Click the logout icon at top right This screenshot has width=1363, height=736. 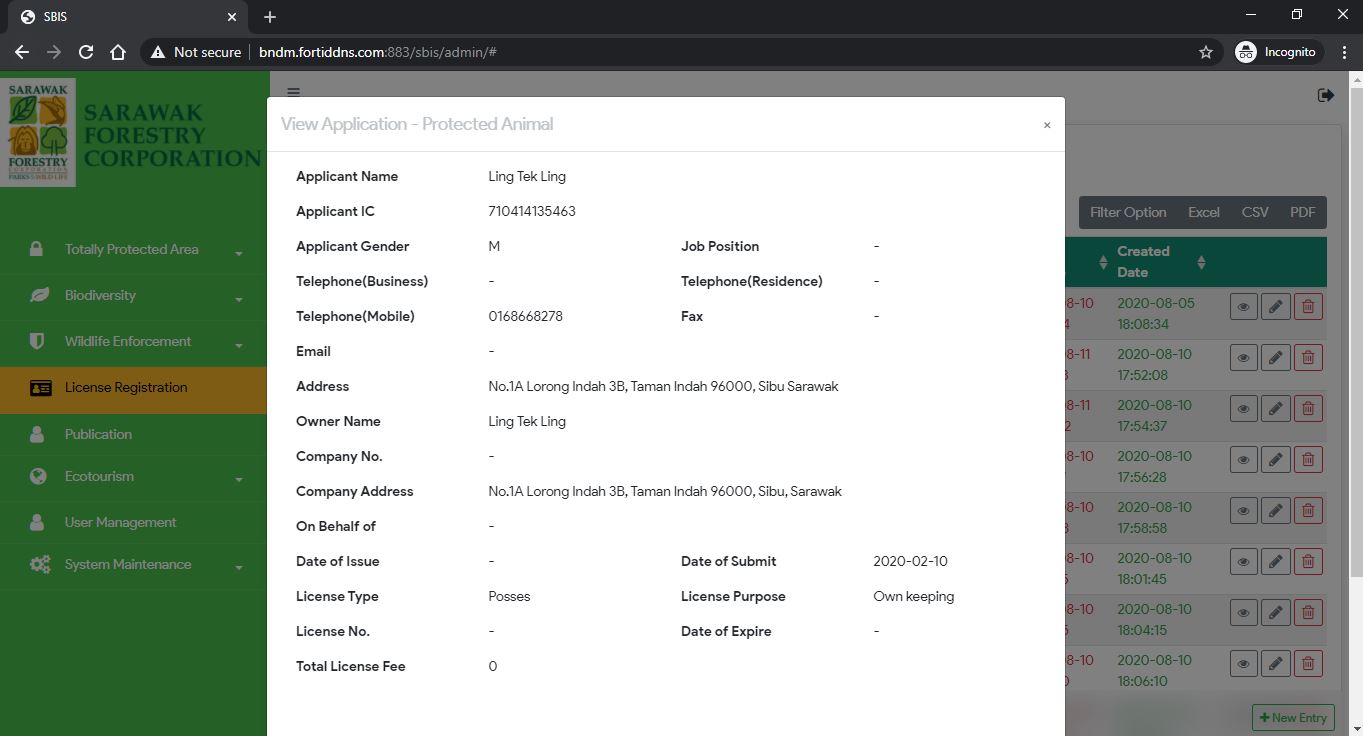pyautogui.click(x=1326, y=95)
